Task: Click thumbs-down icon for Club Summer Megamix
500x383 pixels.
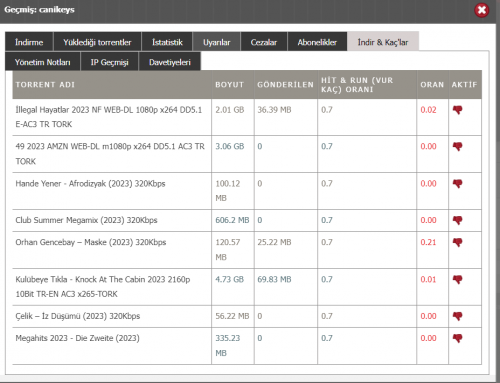Action: pyautogui.click(x=457, y=220)
